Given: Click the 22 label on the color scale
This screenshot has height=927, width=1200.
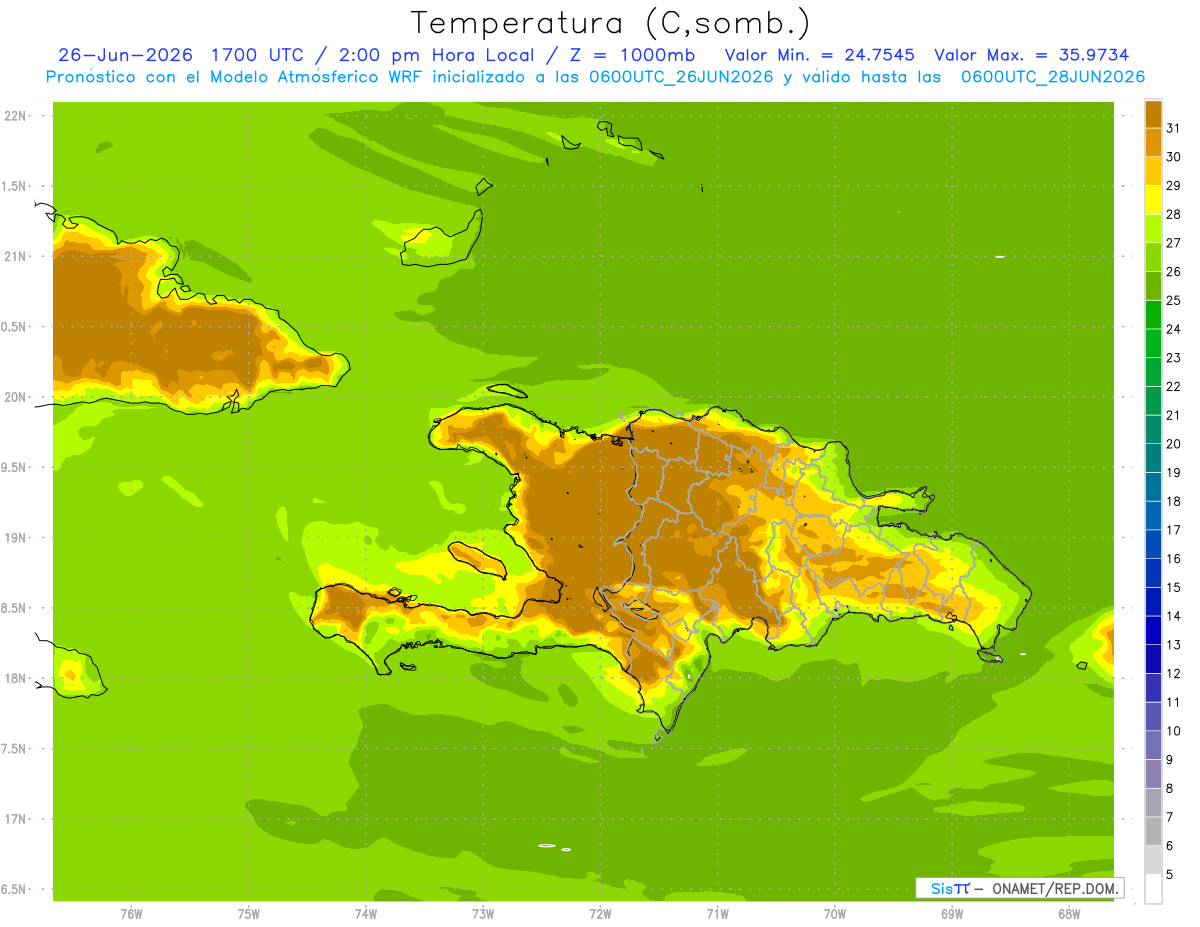Looking at the screenshot, I should tap(1174, 386).
